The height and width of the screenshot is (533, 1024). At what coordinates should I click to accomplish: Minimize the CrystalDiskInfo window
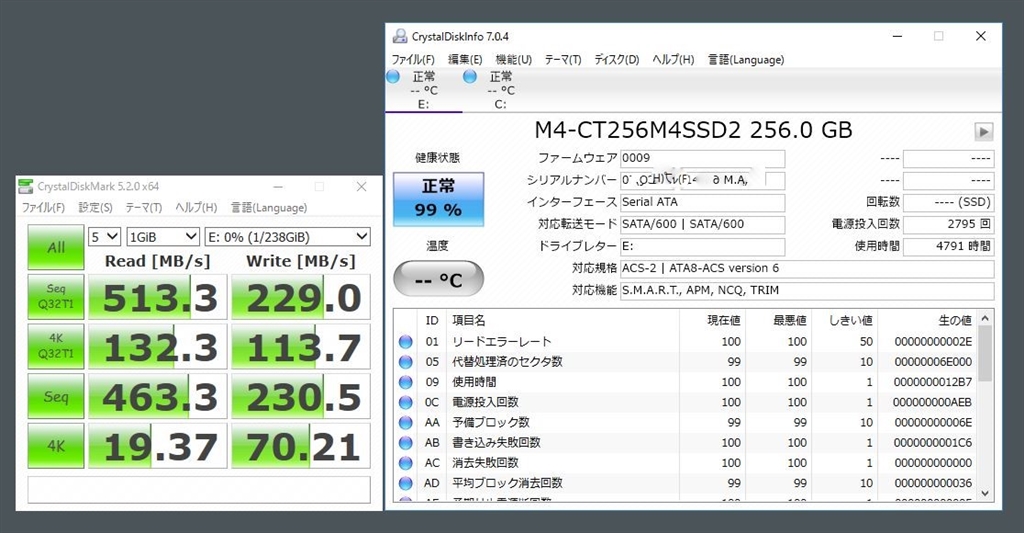897,37
